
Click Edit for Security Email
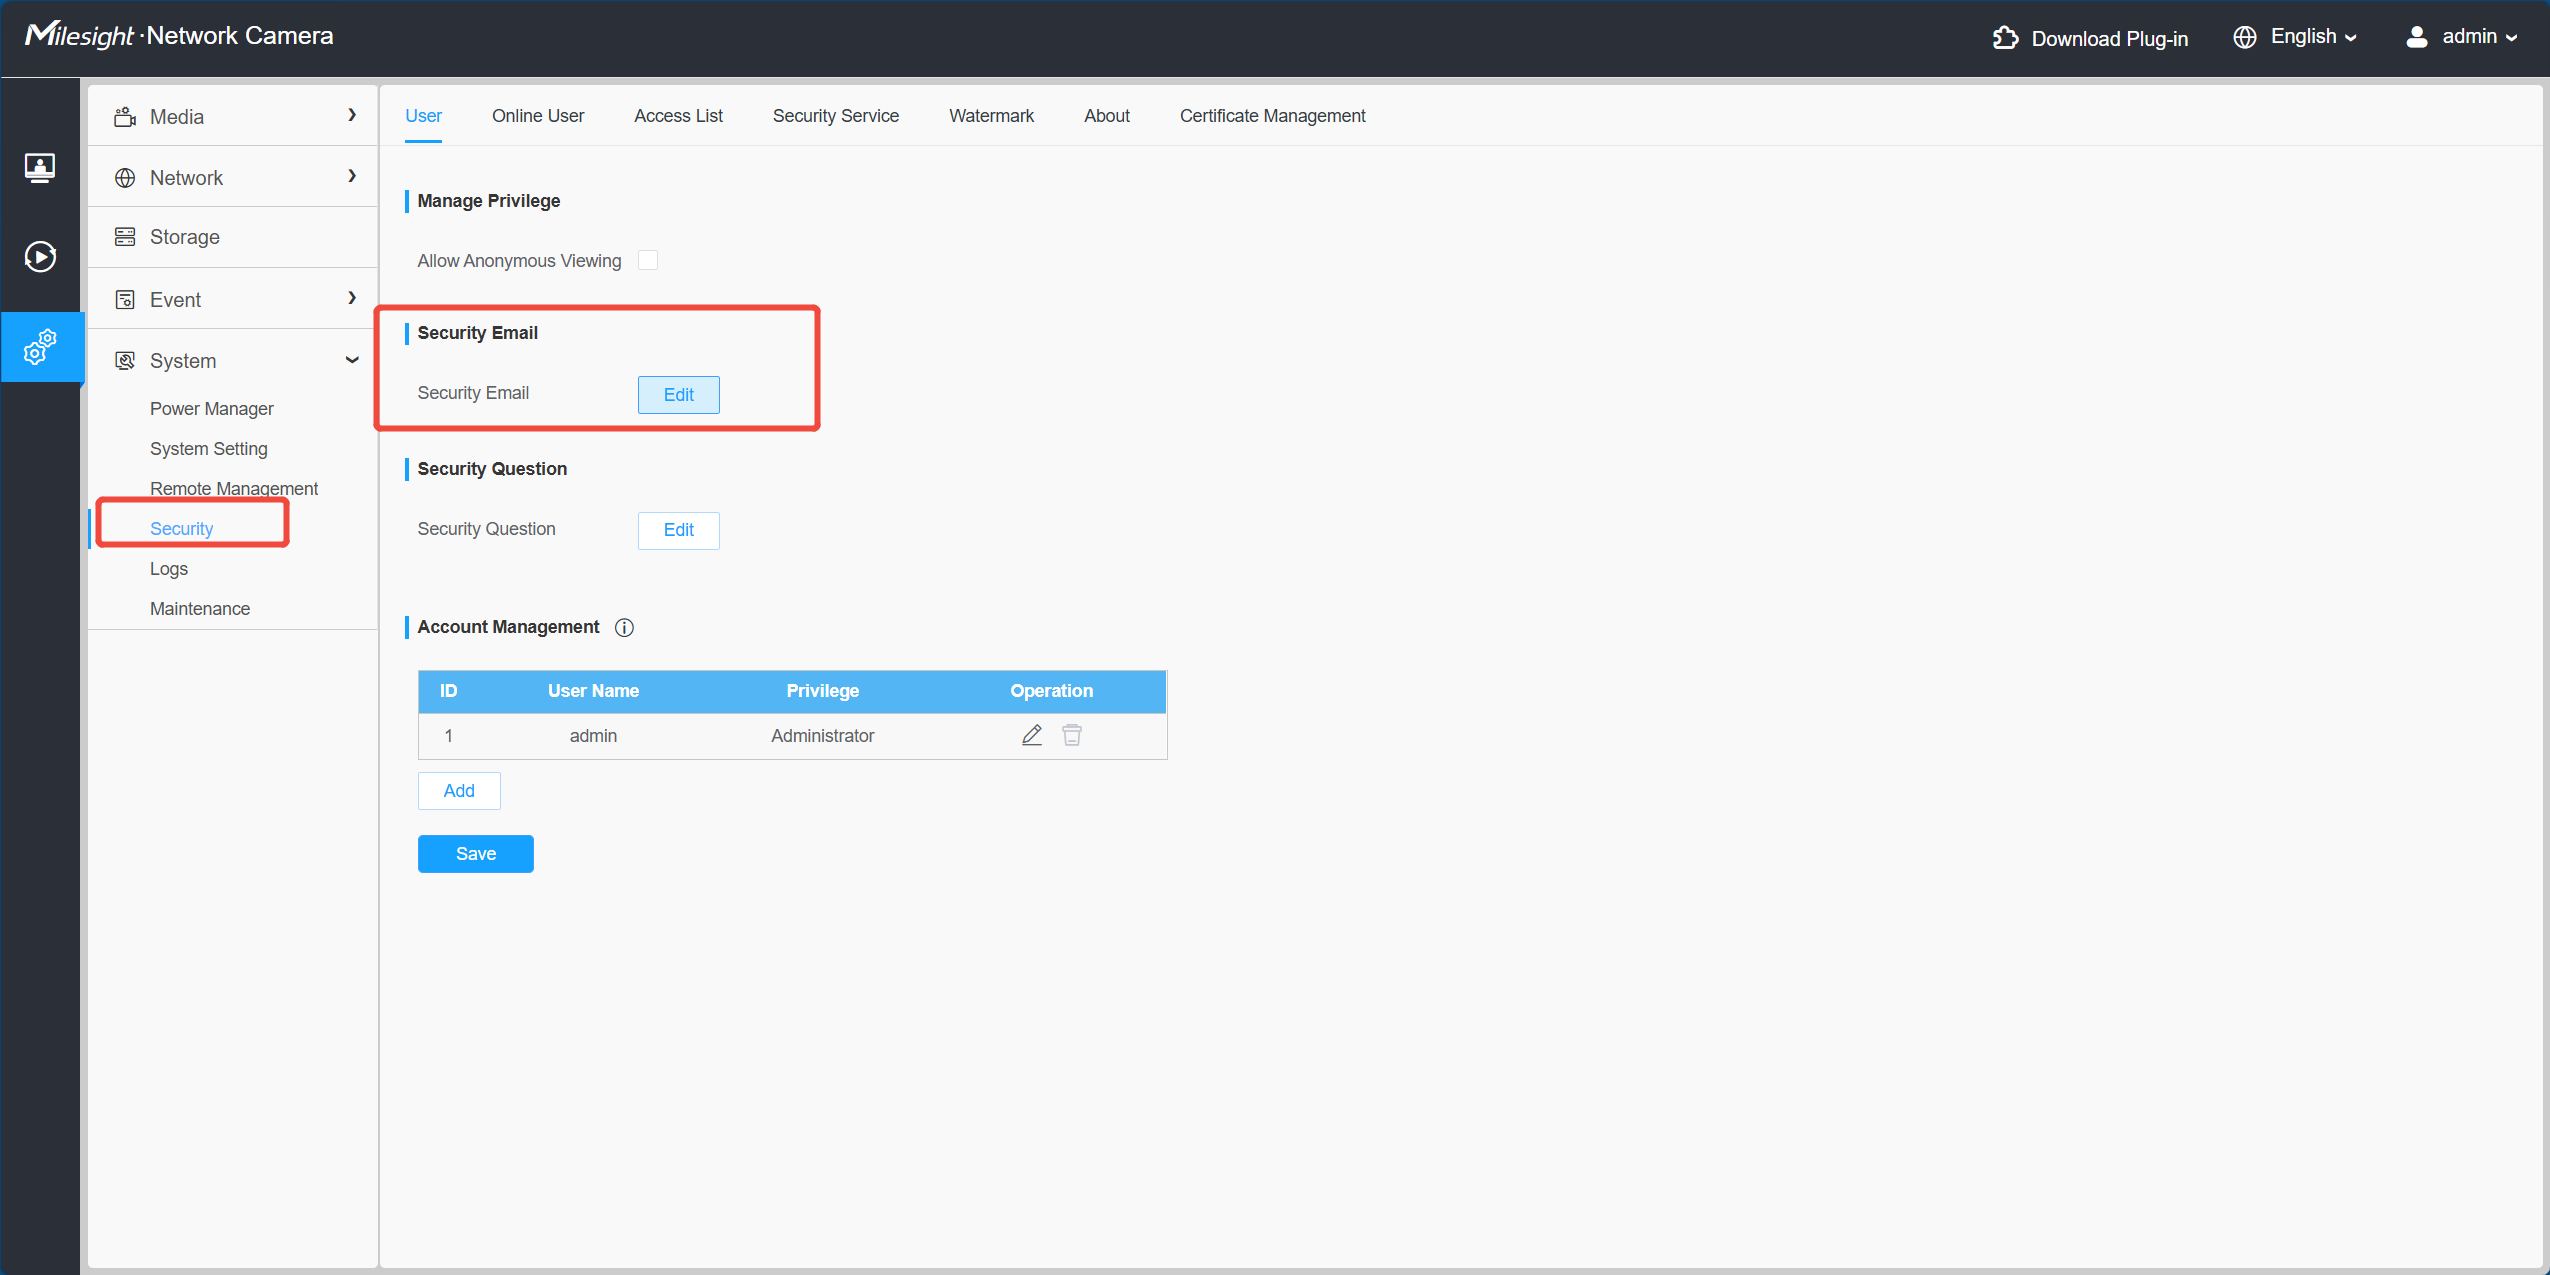point(679,395)
